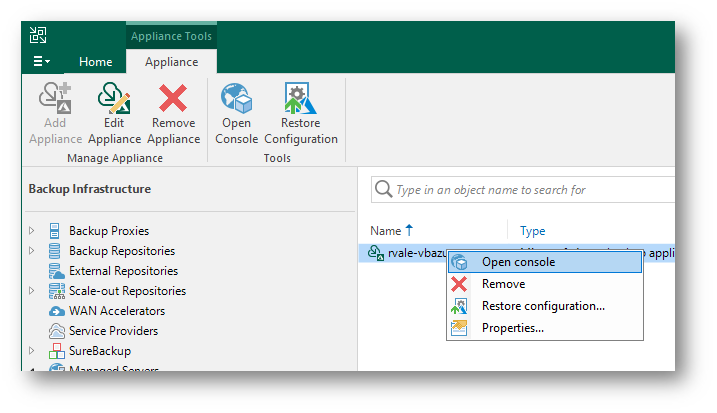Choose Remove from the context menu

coord(503,284)
